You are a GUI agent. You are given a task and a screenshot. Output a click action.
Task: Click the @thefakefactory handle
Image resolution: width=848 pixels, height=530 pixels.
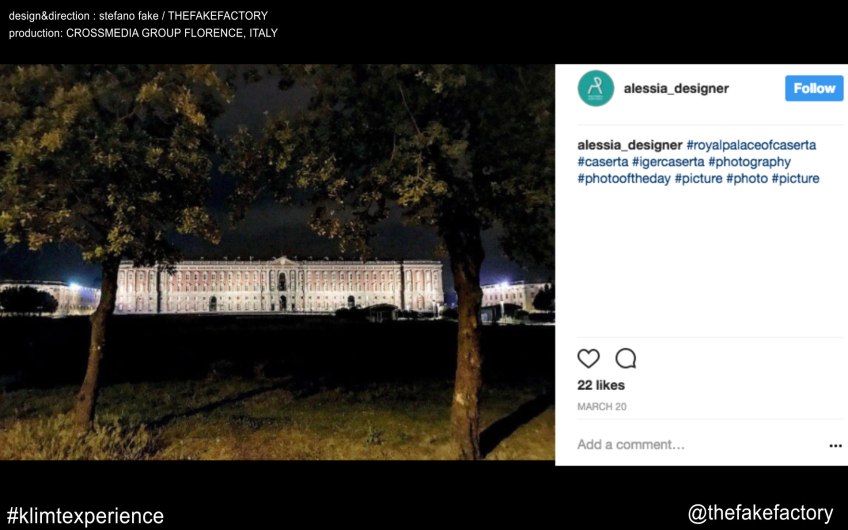coord(760,513)
